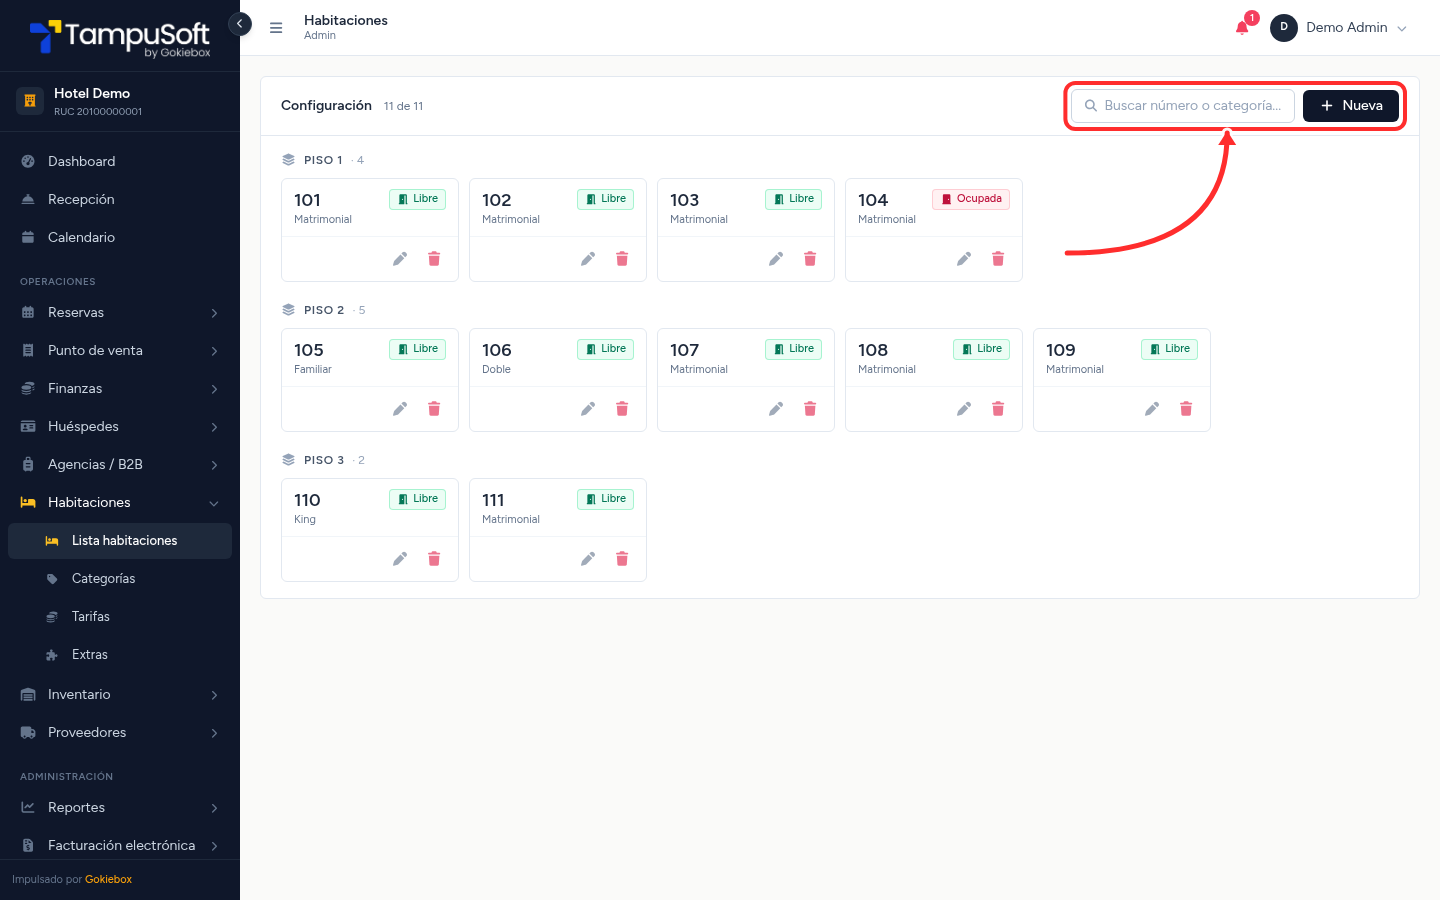Focus the room search field
This screenshot has height=900, width=1440.
click(x=1183, y=106)
